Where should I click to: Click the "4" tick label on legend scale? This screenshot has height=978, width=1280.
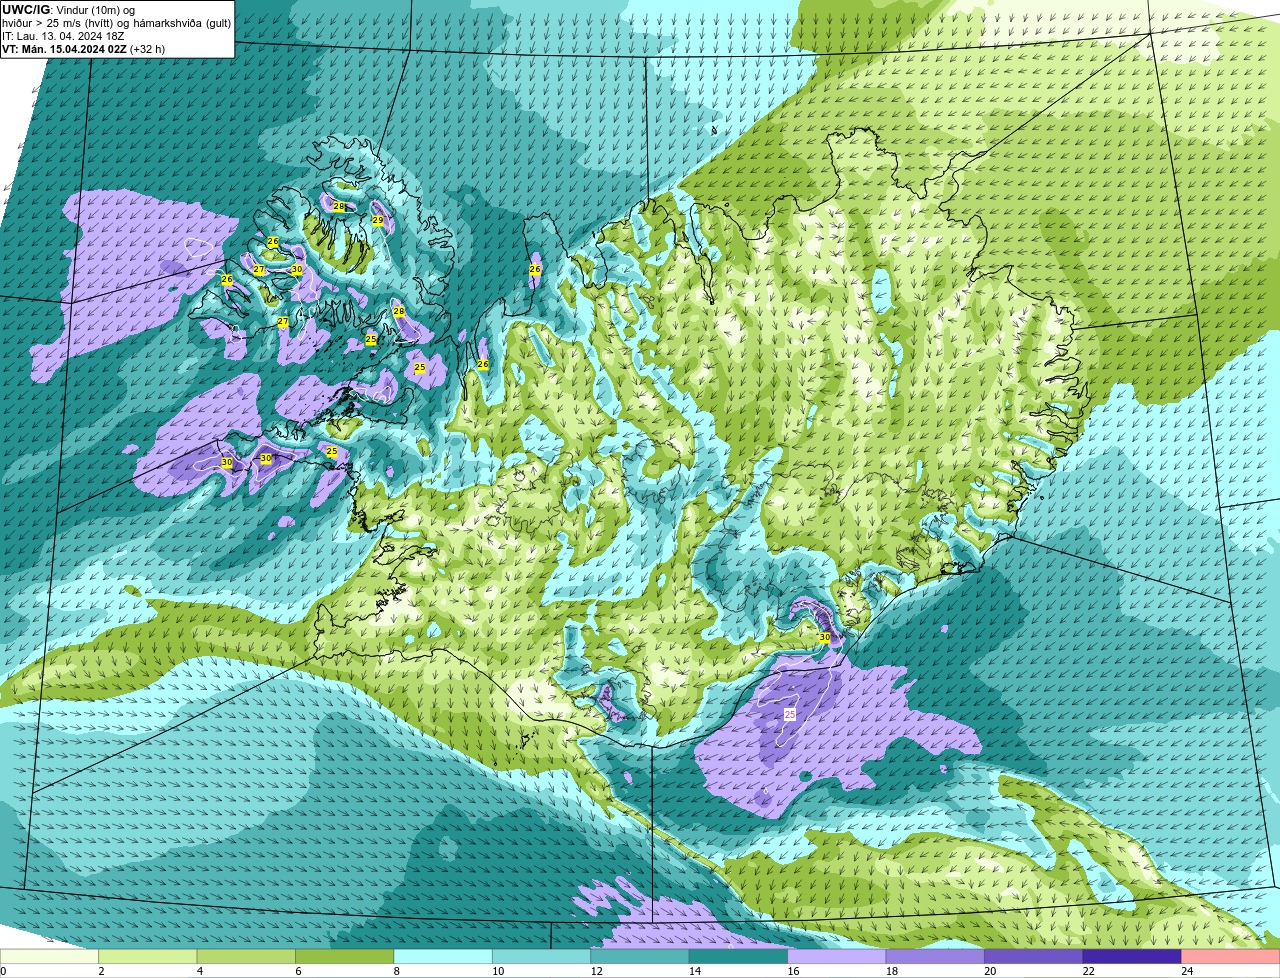click(x=199, y=971)
